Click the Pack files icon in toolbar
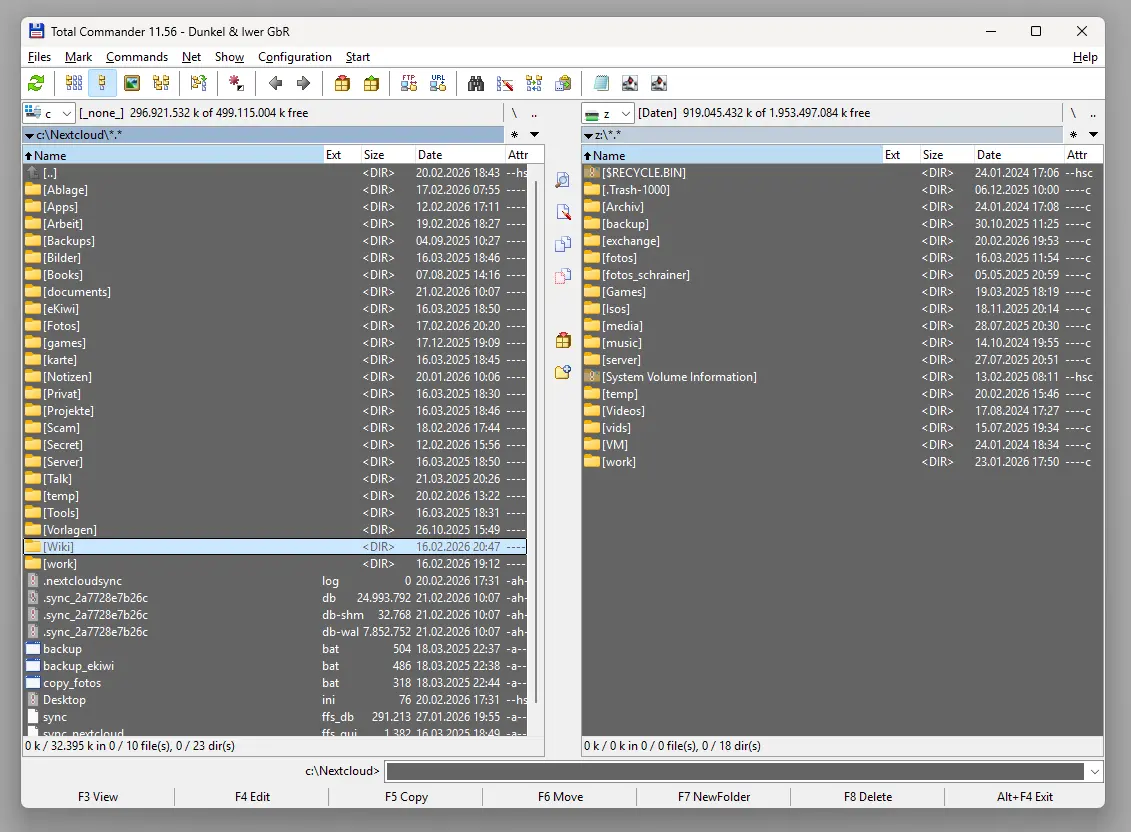This screenshot has width=1131, height=832. click(343, 84)
